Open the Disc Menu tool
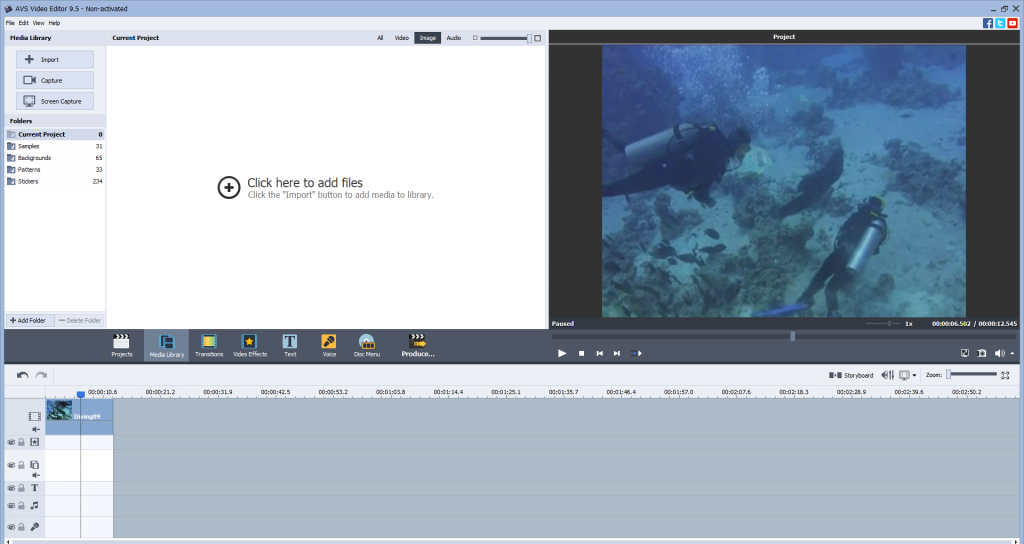The image size is (1024, 544). click(366, 345)
